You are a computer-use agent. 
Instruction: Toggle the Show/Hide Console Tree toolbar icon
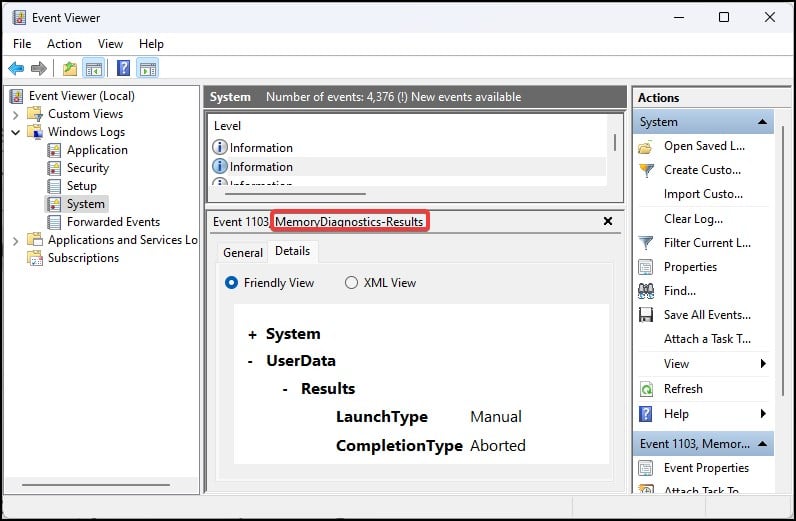(x=94, y=68)
